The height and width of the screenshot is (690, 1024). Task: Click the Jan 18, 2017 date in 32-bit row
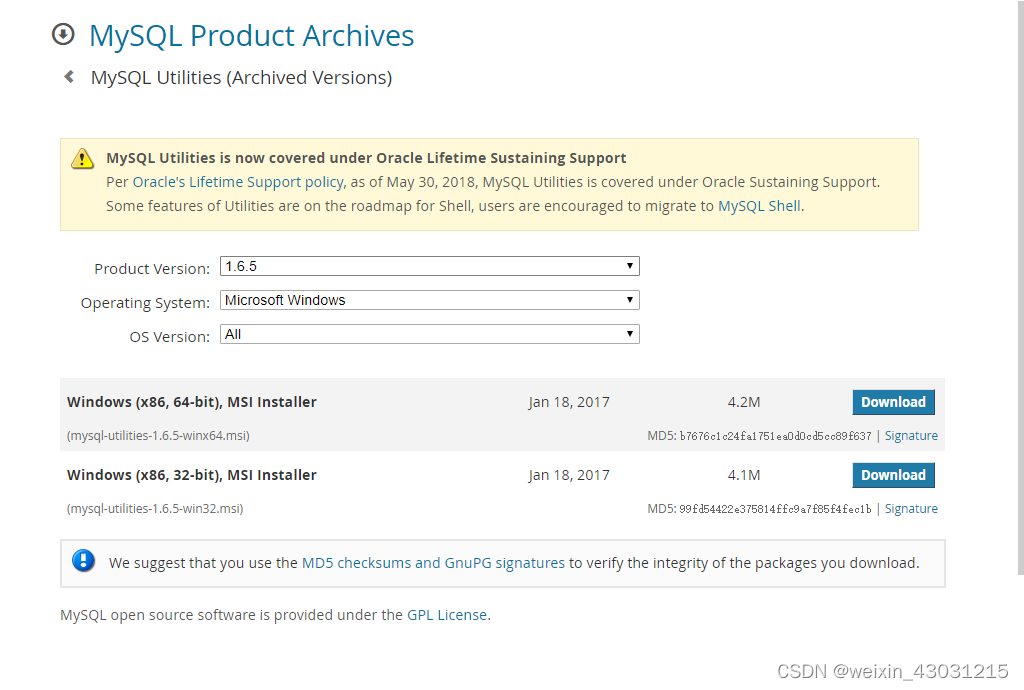click(x=569, y=475)
